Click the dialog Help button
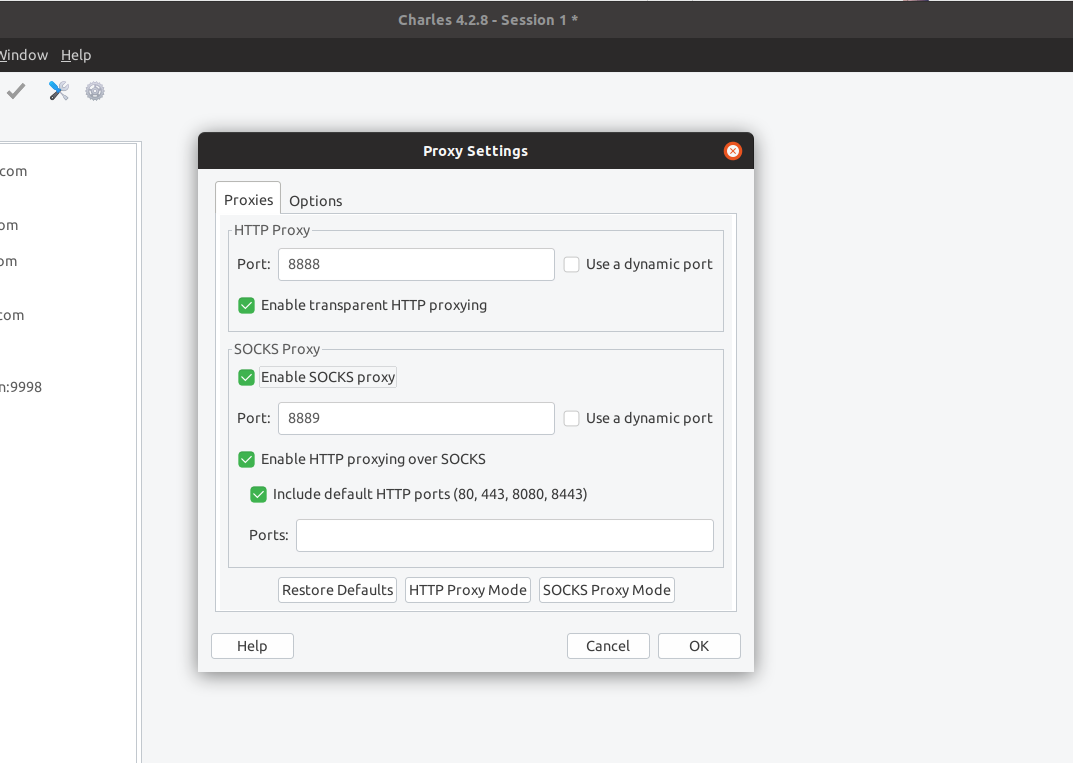Image resolution: width=1073 pixels, height=763 pixels. pyautogui.click(x=253, y=646)
